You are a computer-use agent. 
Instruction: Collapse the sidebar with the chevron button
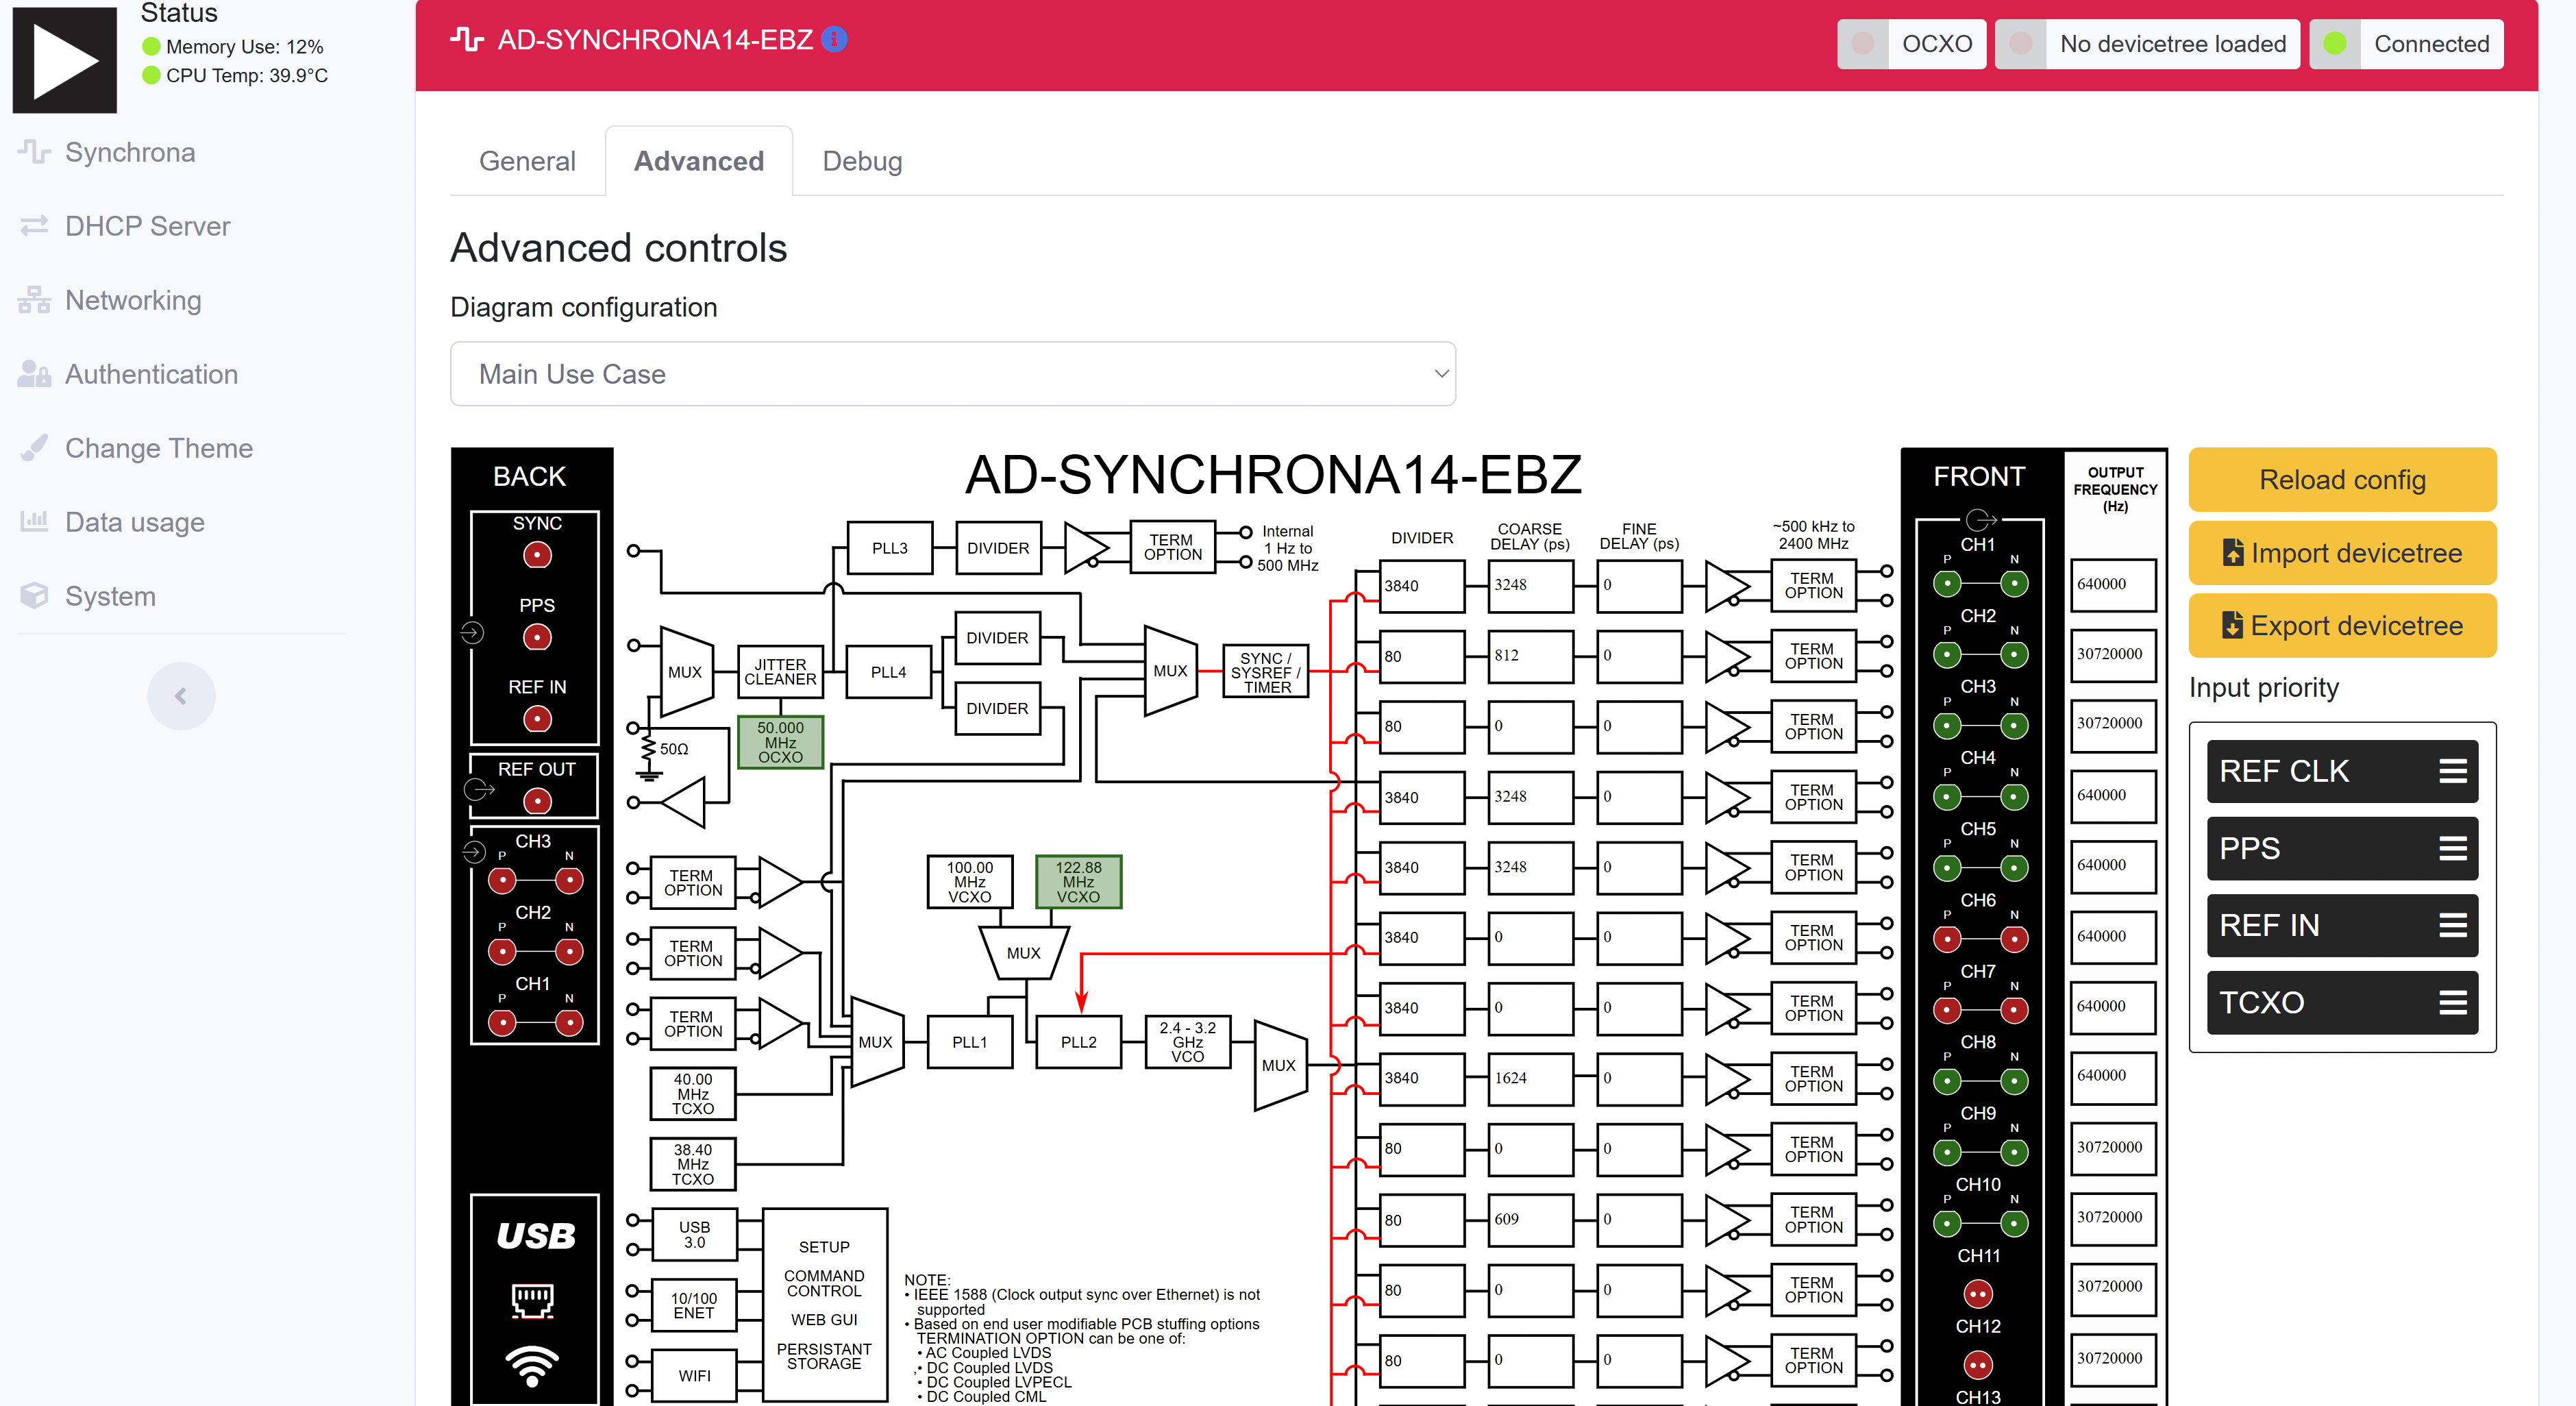pyautogui.click(x=181, y=696)
